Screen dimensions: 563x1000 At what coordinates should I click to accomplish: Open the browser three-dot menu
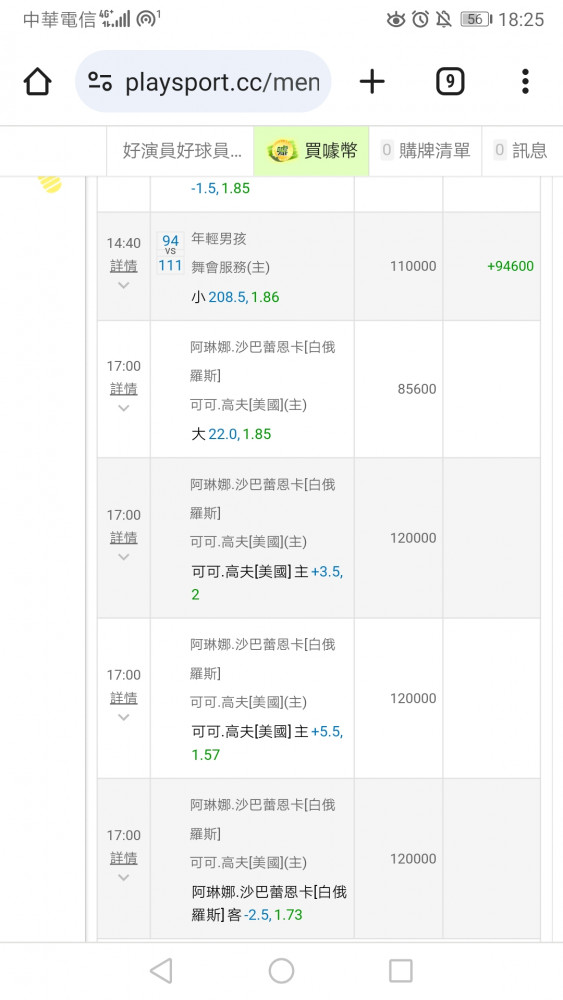point(525,82)
